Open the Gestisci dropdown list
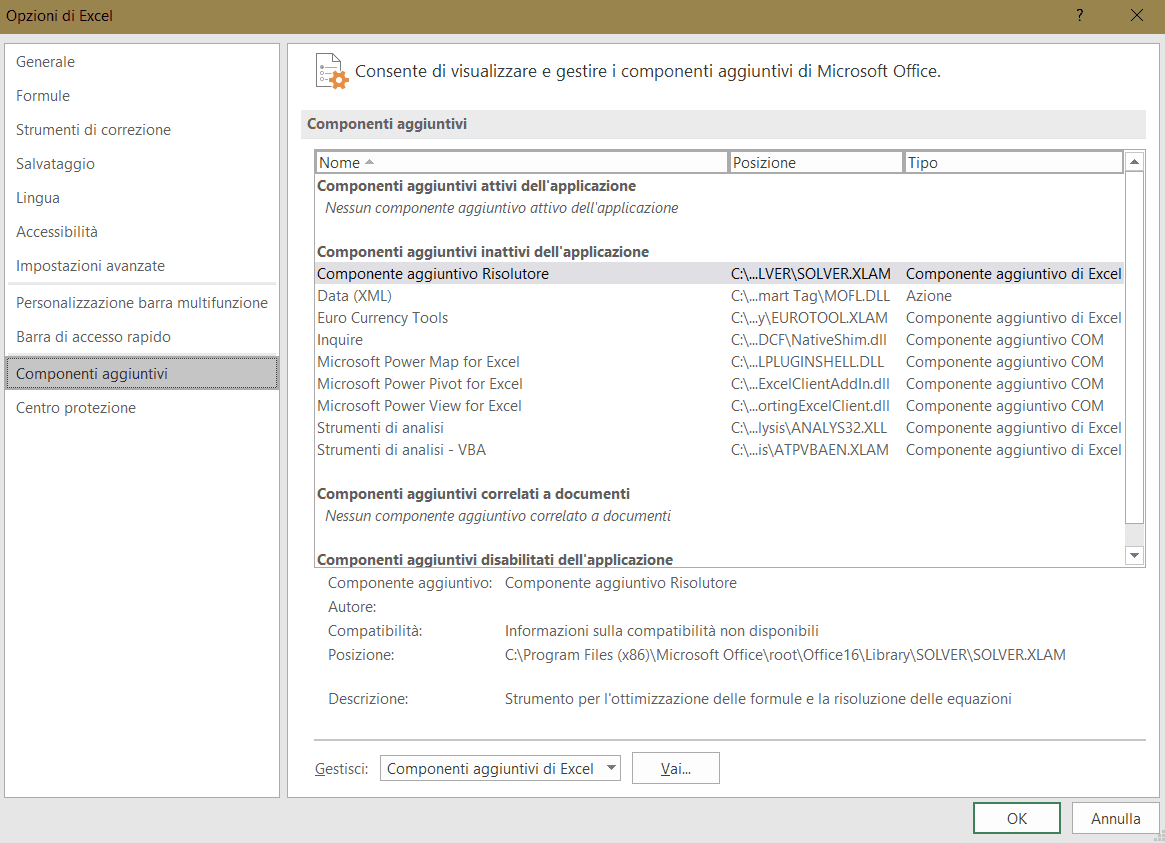The height and width of the screenshot is (843, 1165). point(500,768)
